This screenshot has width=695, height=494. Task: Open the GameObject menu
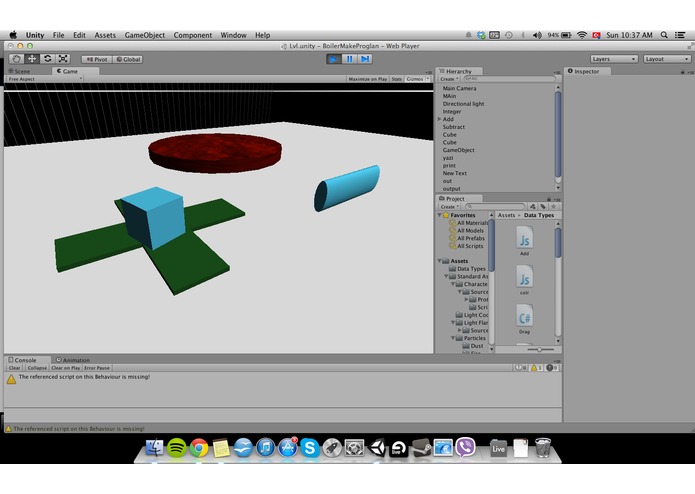click(144, 35)
